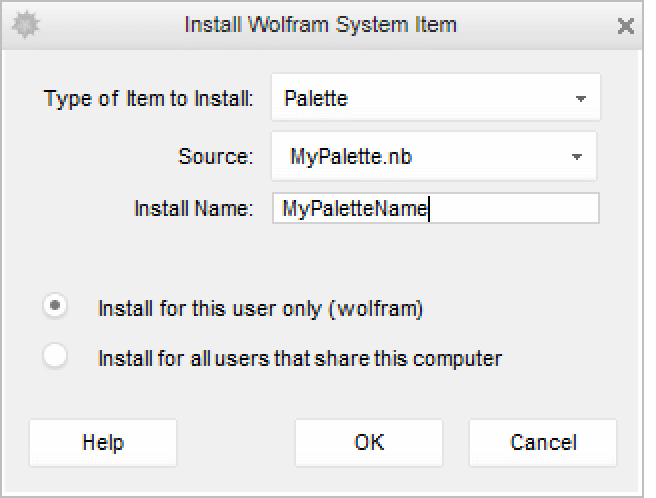The height and width of the screenshot is (498, 656).
Task: Select the this-user-only radio button
Action: (x=55, y=307)
